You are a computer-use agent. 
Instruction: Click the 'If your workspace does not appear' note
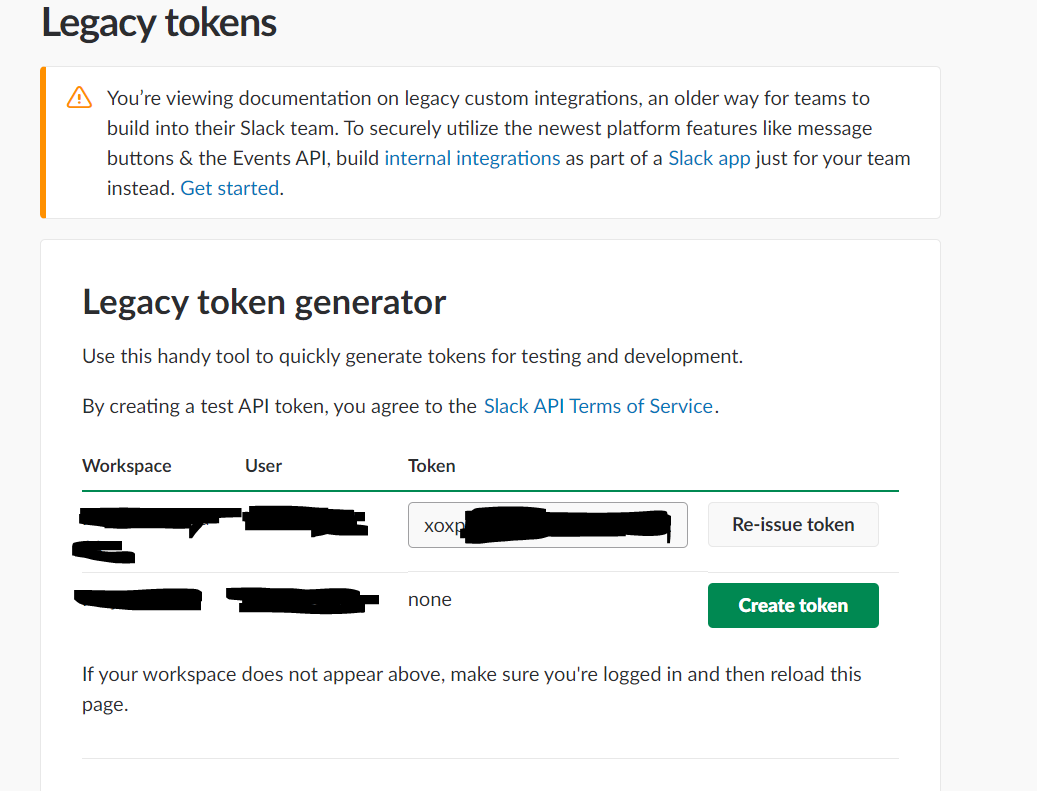[471, 675]
